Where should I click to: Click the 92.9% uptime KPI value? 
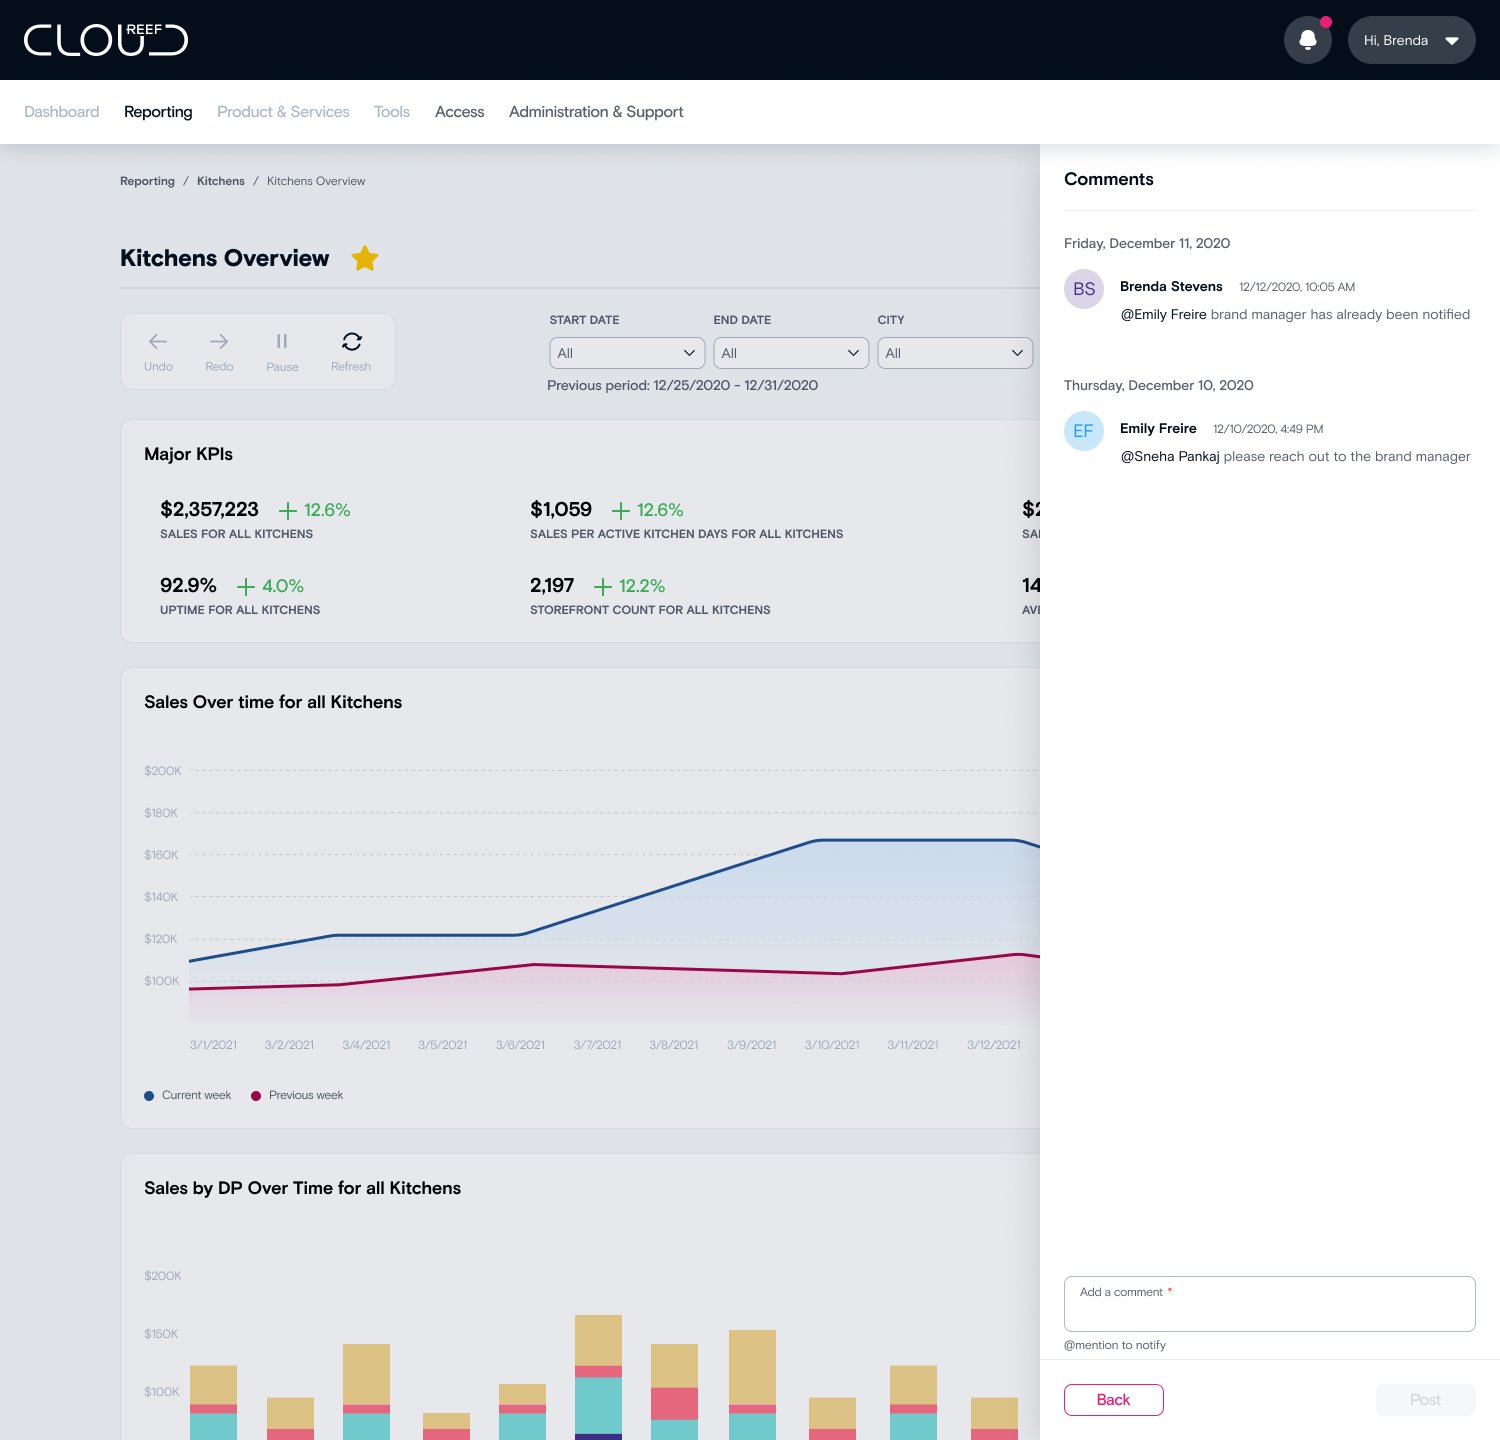pyautogui.click(x=188, y=586)
